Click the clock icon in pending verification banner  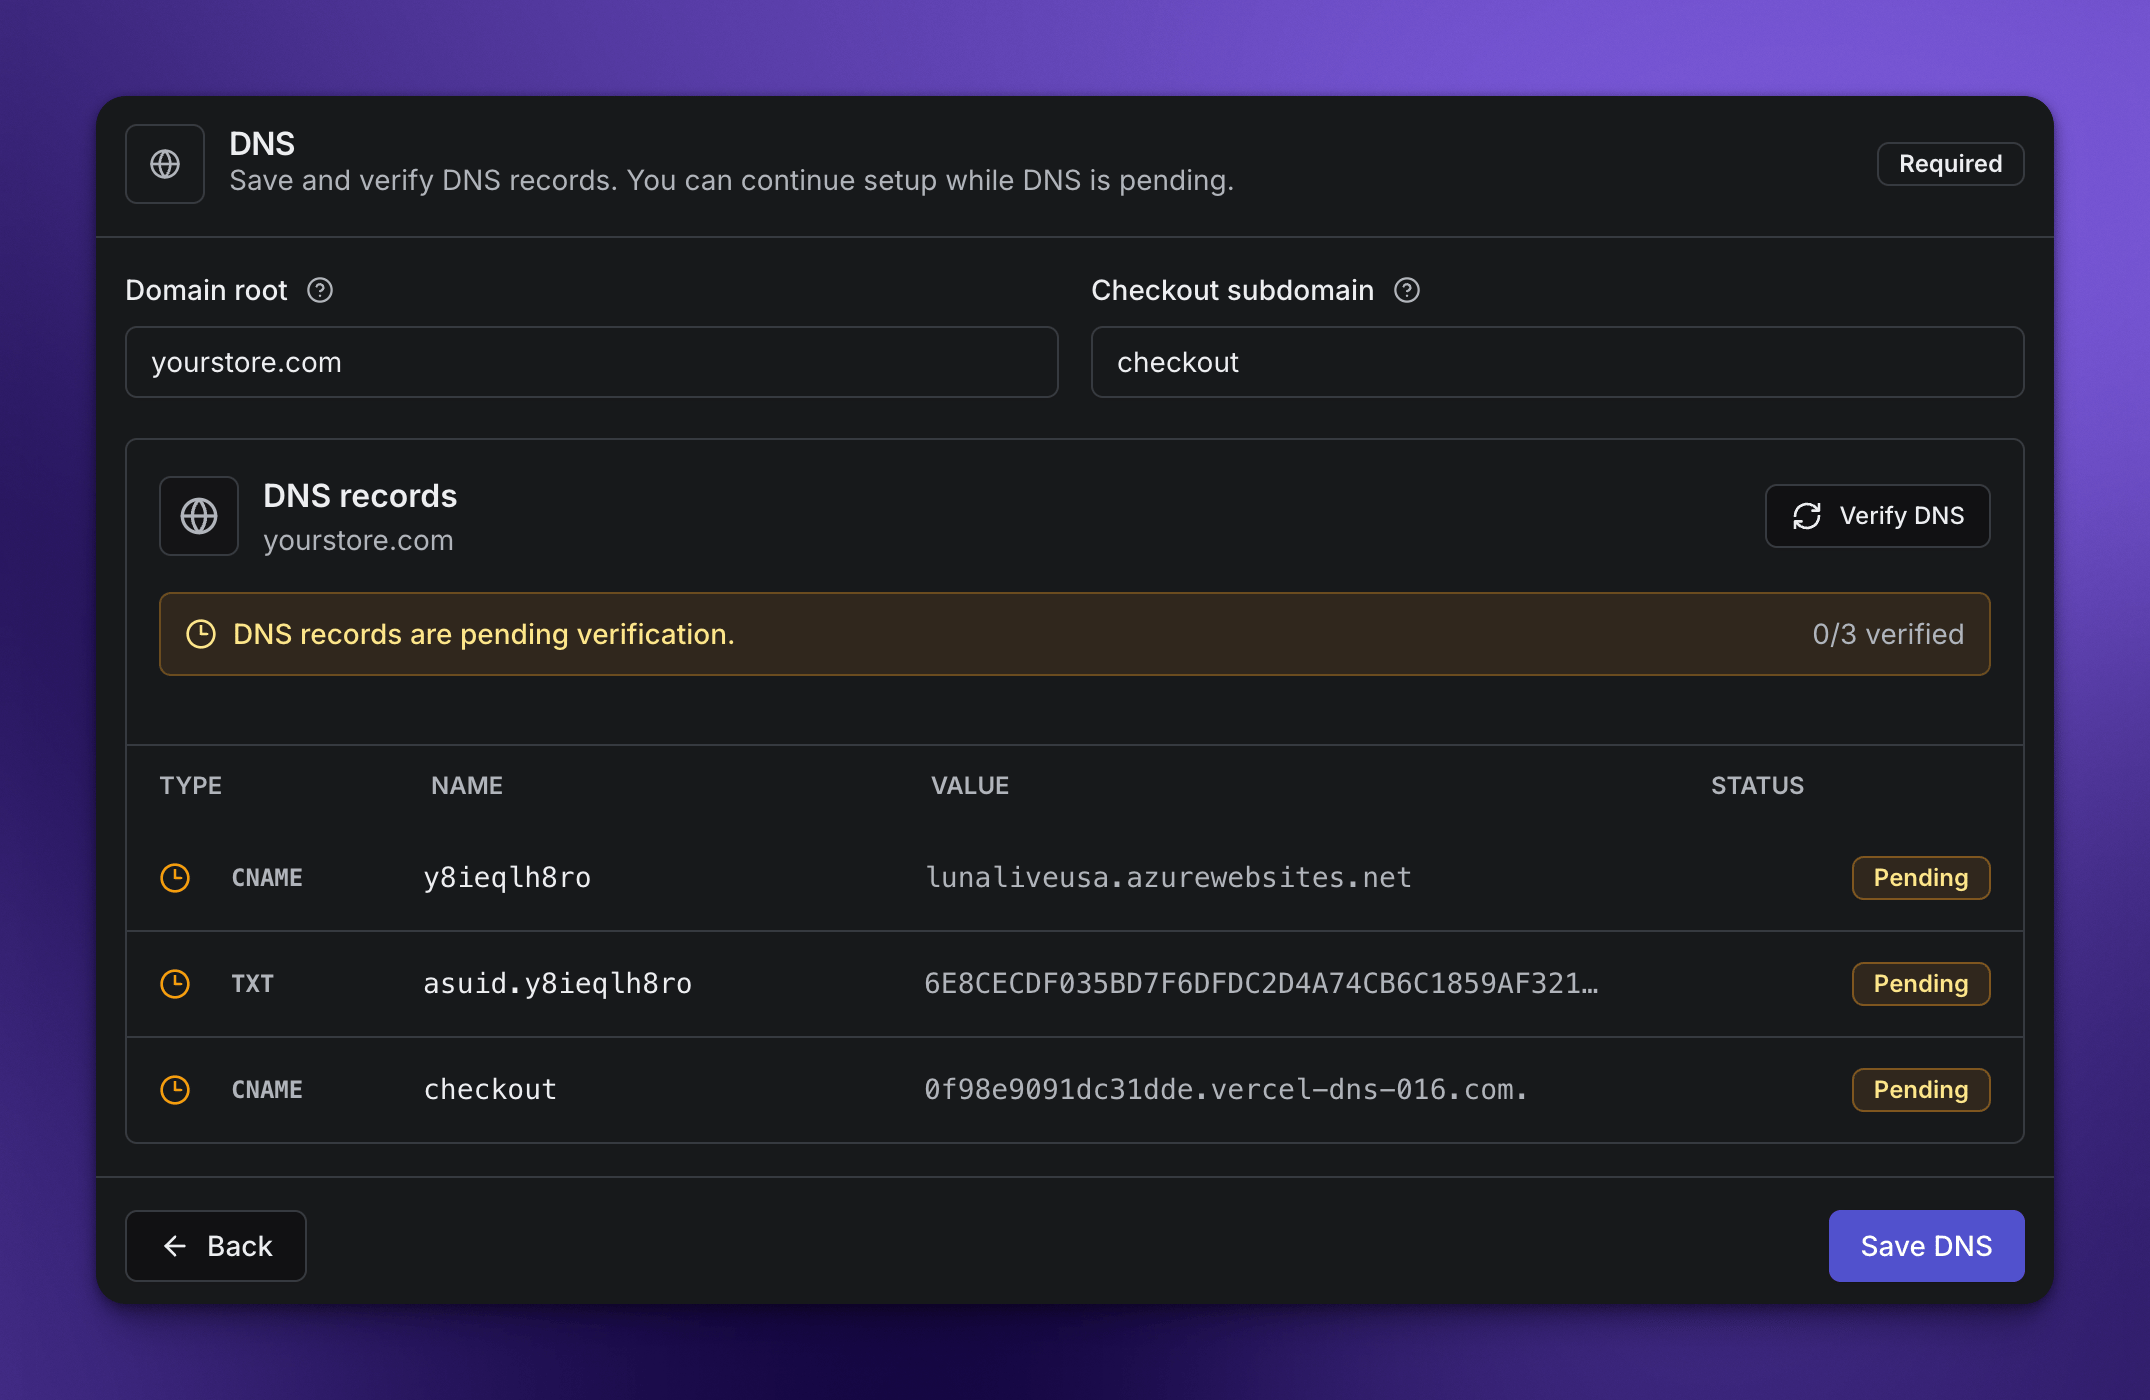point(201,634)
